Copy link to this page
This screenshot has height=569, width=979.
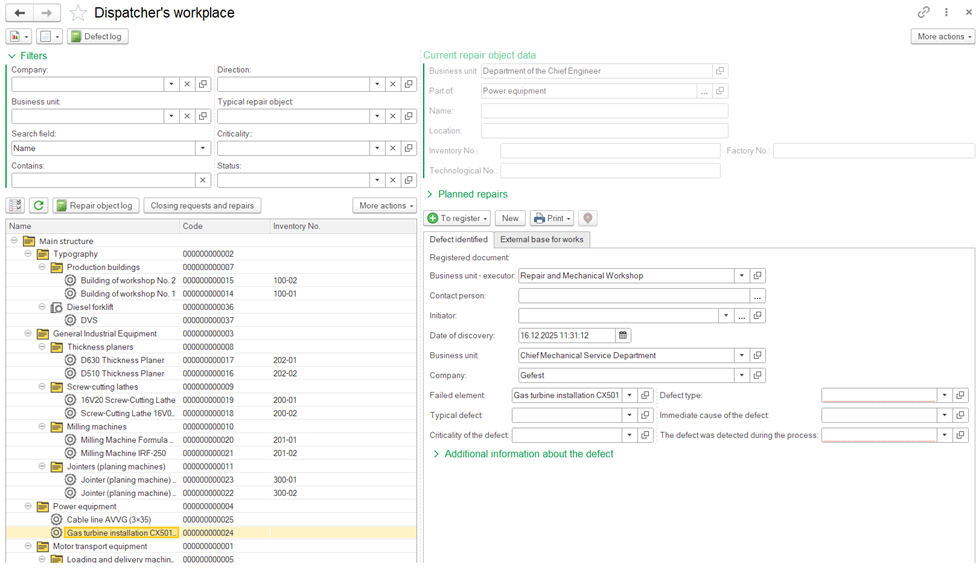pos(923,13)
